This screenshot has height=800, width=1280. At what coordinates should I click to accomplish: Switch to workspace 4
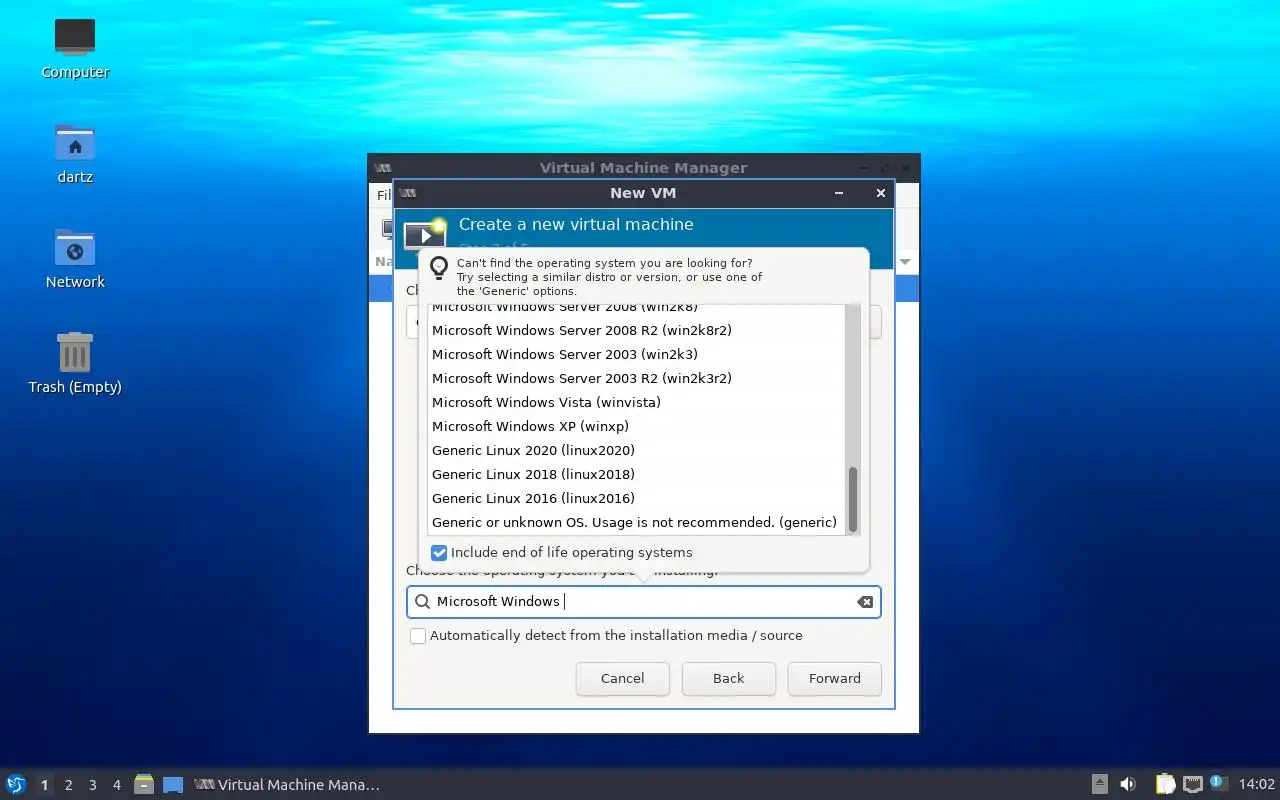tap(116, 785)
